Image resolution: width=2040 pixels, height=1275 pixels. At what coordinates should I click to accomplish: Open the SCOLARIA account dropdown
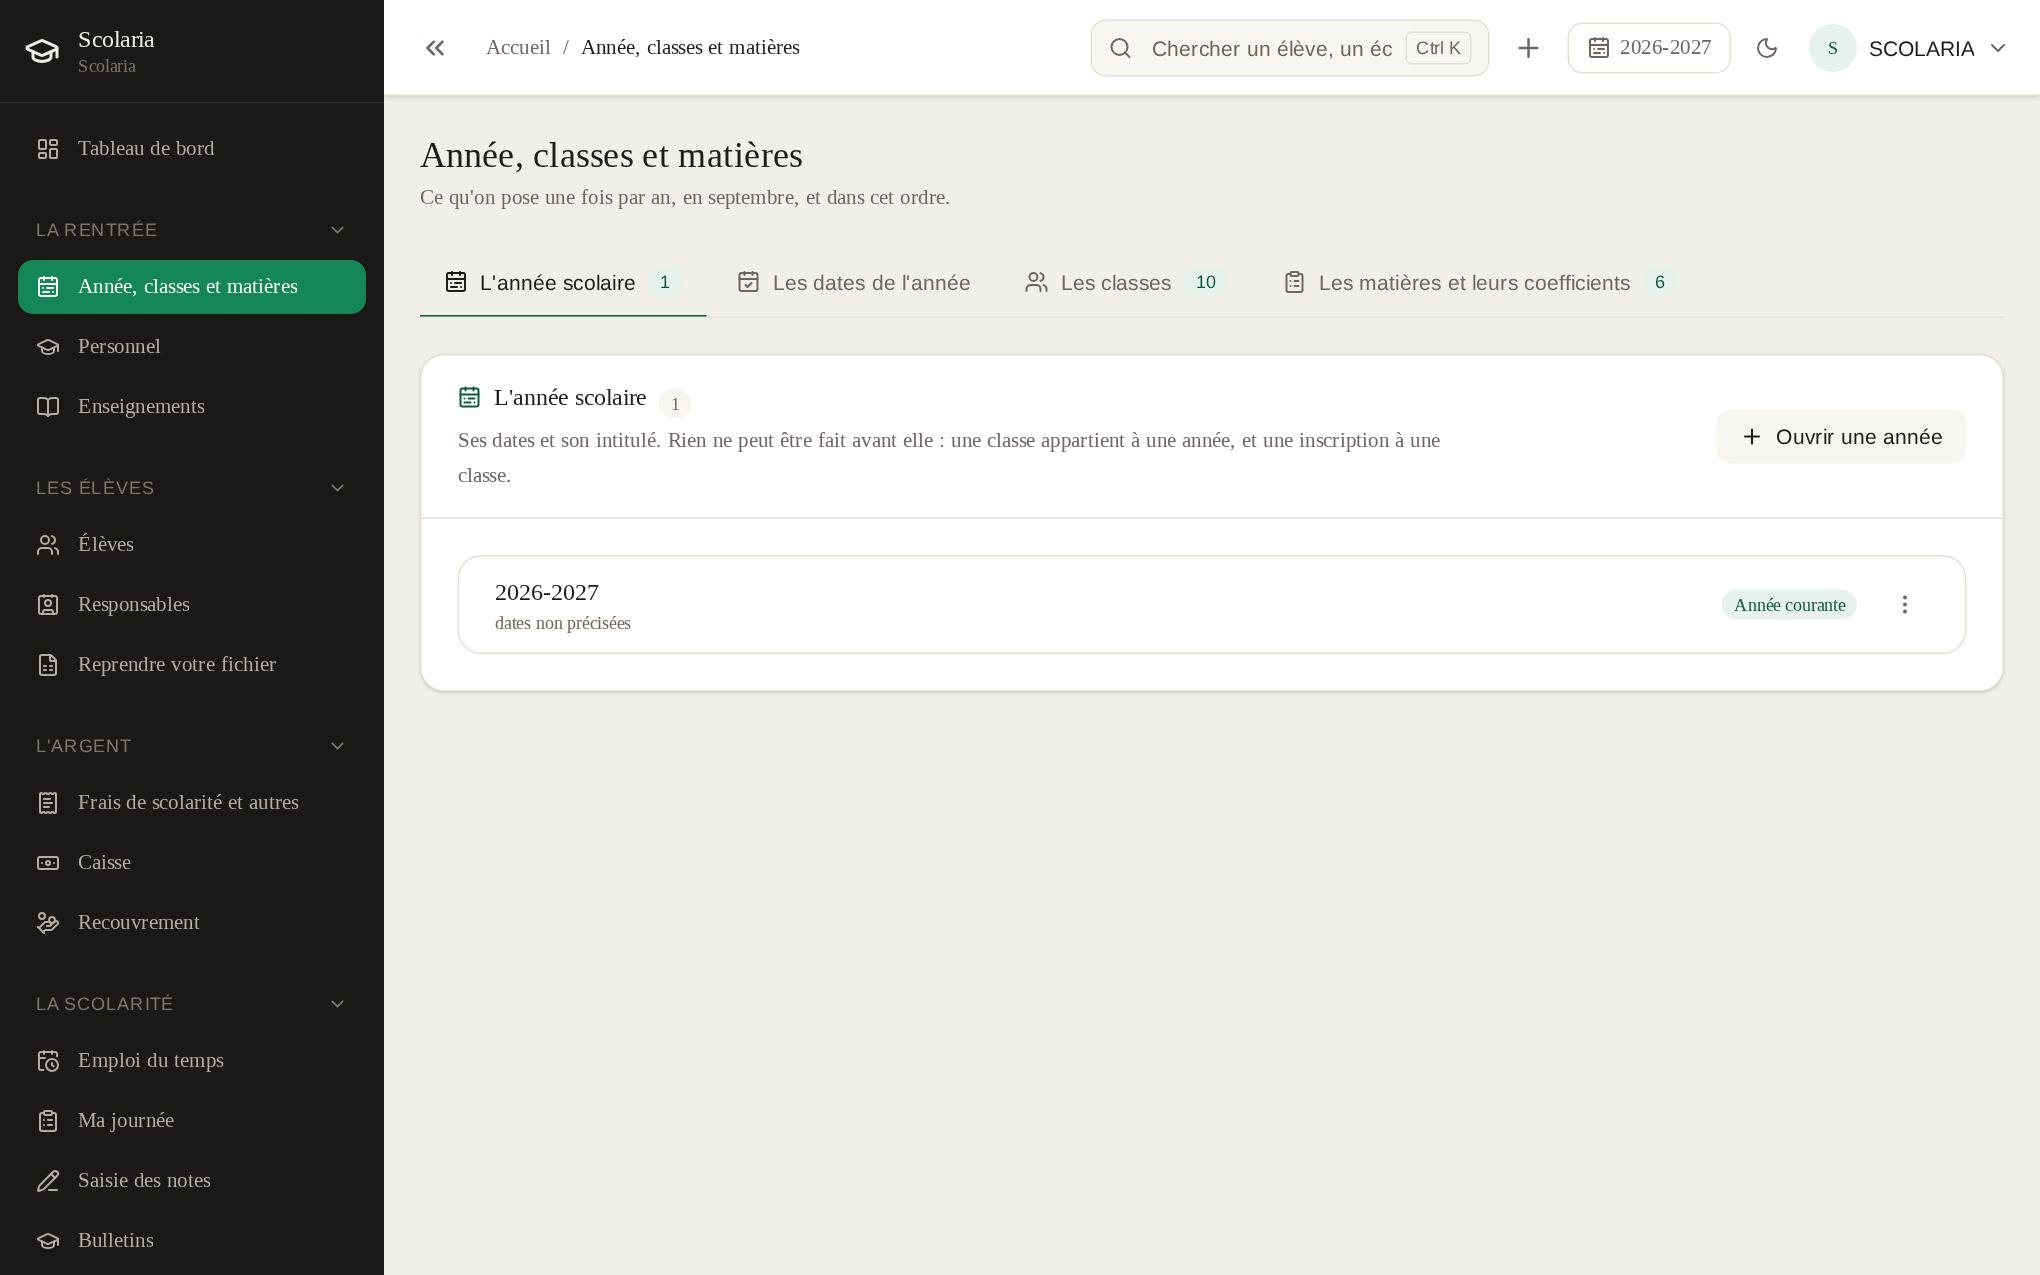pos(1909,48)
